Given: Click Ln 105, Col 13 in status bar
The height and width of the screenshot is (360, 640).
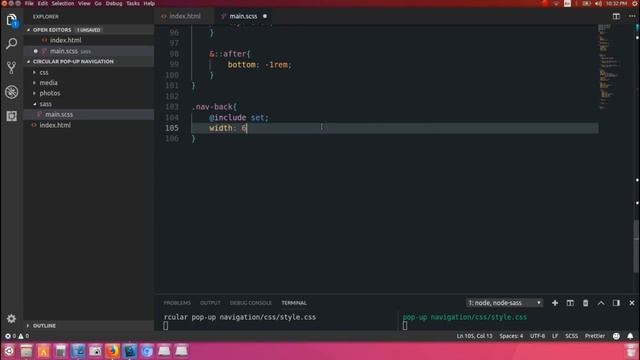Looking at the screenshot, I should pos(474,336).
